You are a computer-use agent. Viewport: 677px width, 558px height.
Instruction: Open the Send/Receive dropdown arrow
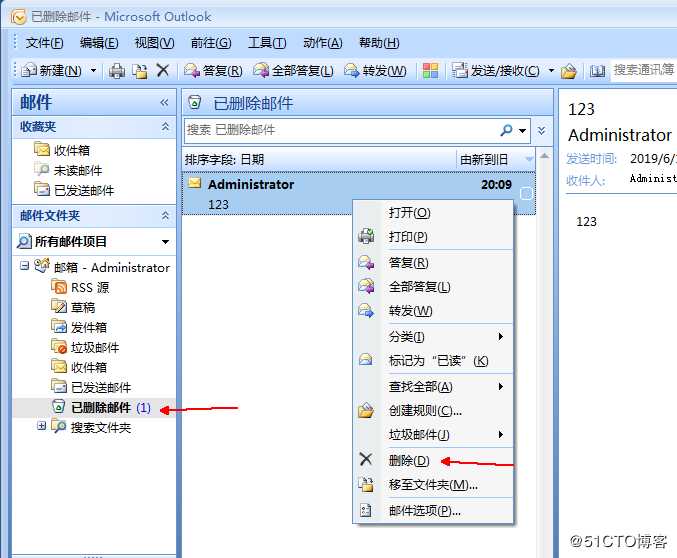551,70
